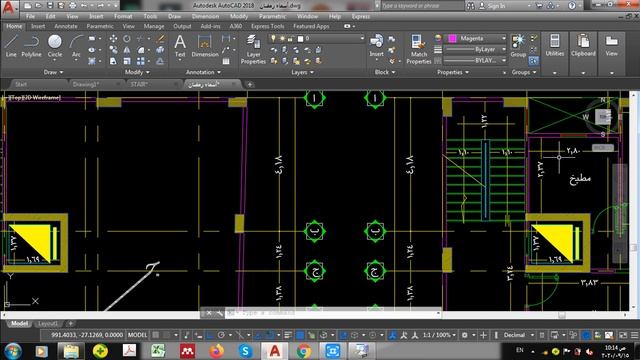Switch to the Express Tools ribbon tab
Screen dimensions: 640x360
pos(267,26)
